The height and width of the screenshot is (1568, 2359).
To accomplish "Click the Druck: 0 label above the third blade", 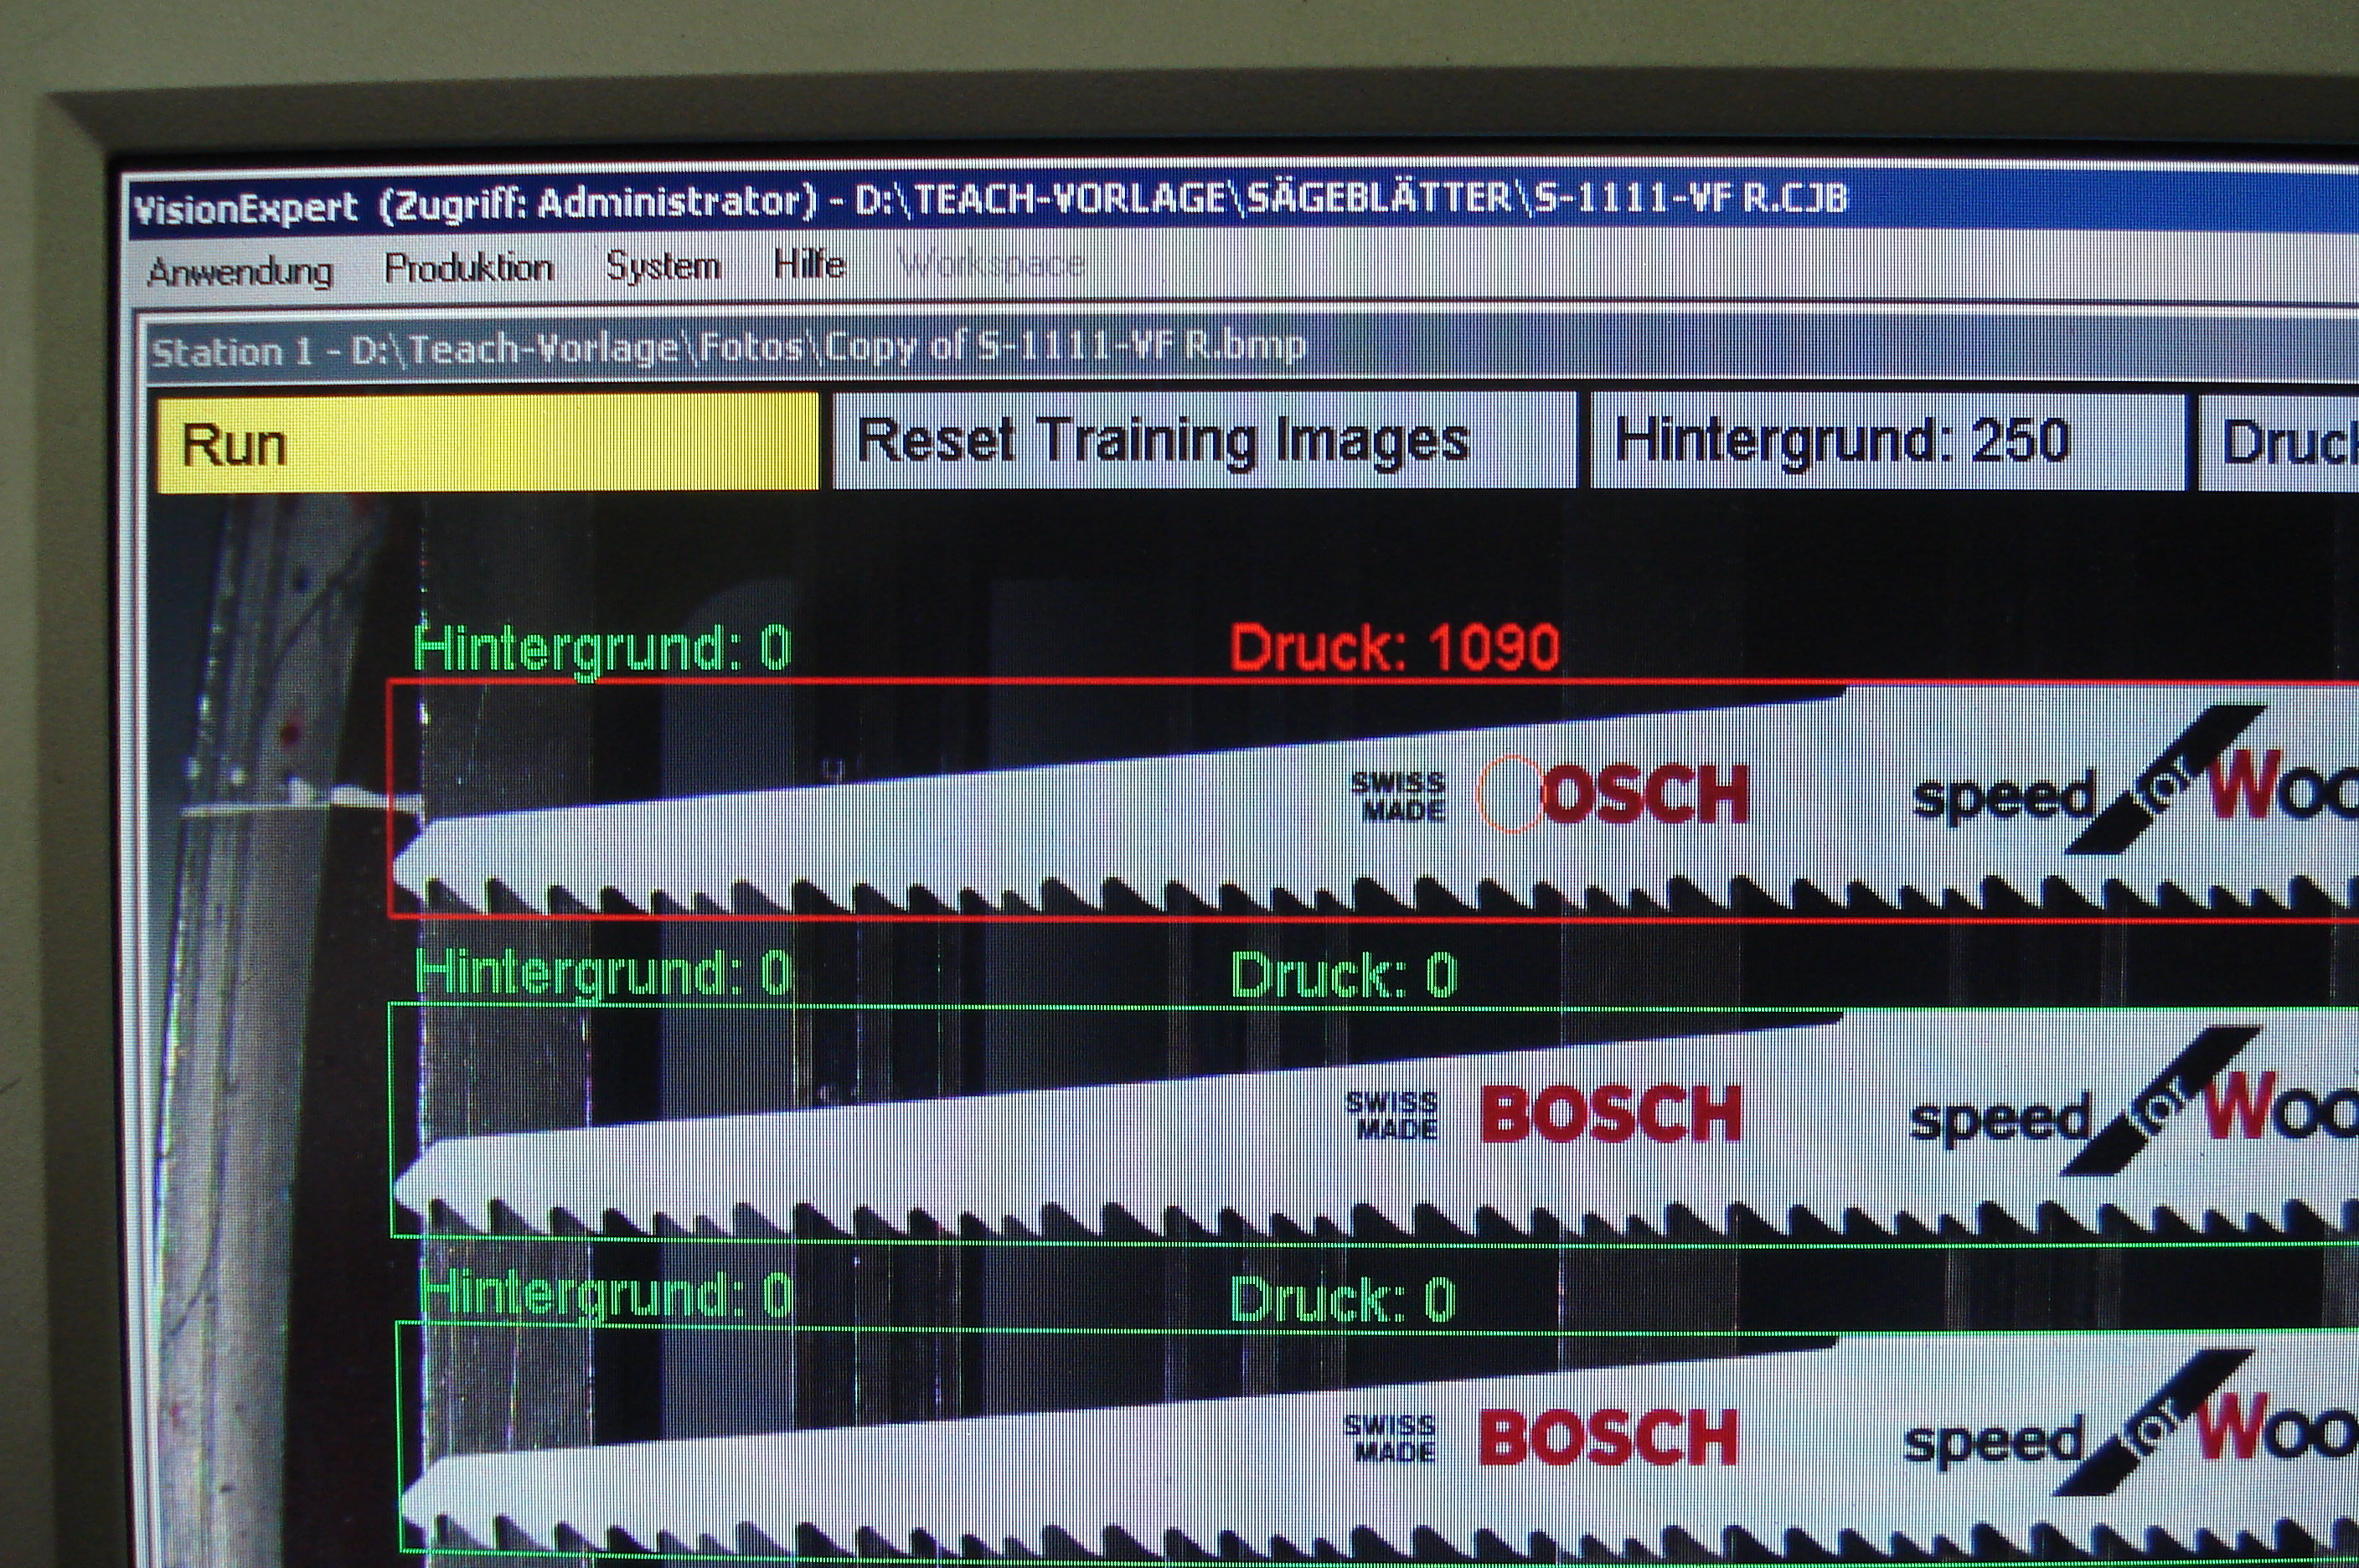I will 1342,1299.
